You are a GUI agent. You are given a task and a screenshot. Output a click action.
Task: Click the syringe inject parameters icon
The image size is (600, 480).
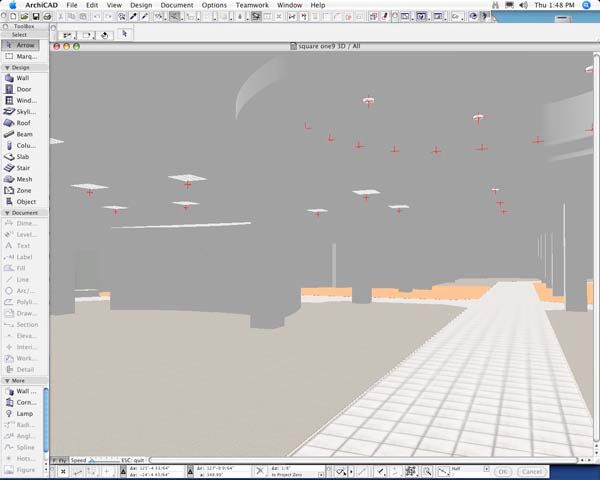145,16
